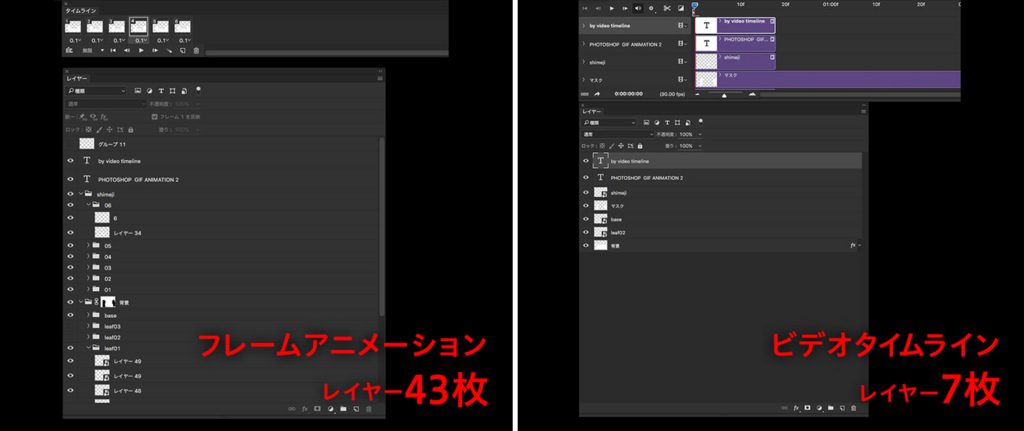Click unify layer visibility icon in left panel

click(x=94, y=117)
